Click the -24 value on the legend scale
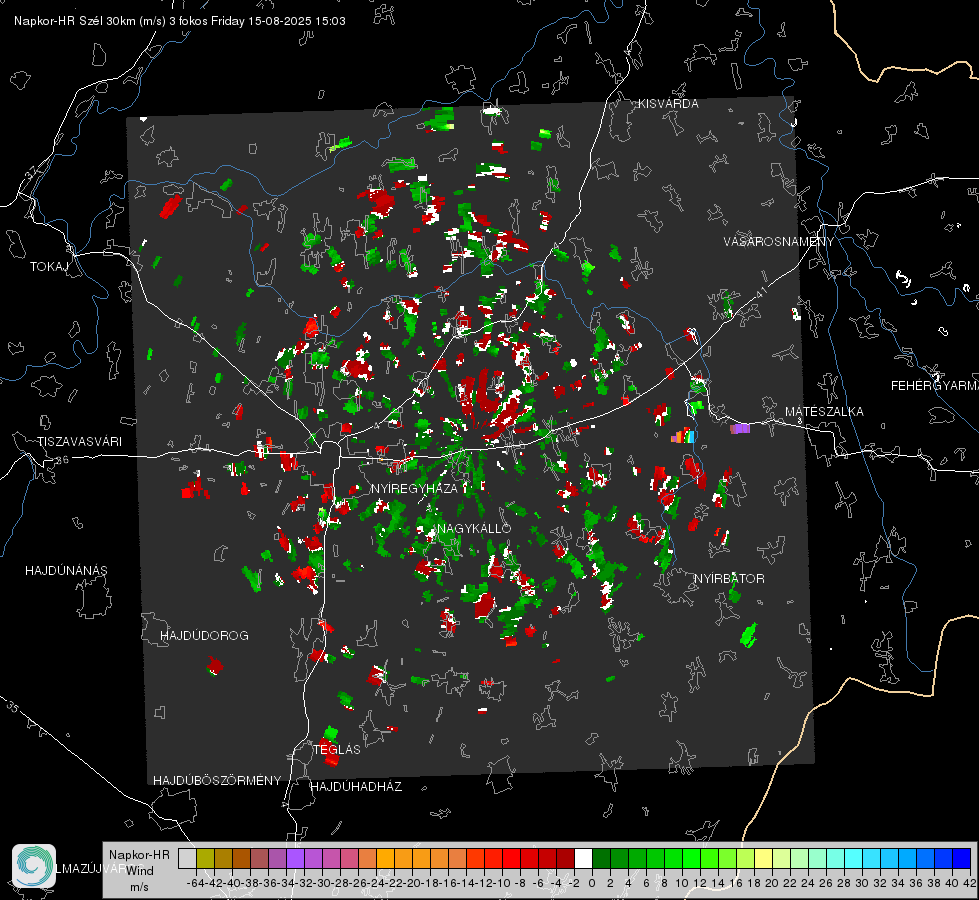Image resolution: width=979 pixels, height=900 pixels. (x=376, y=883)
